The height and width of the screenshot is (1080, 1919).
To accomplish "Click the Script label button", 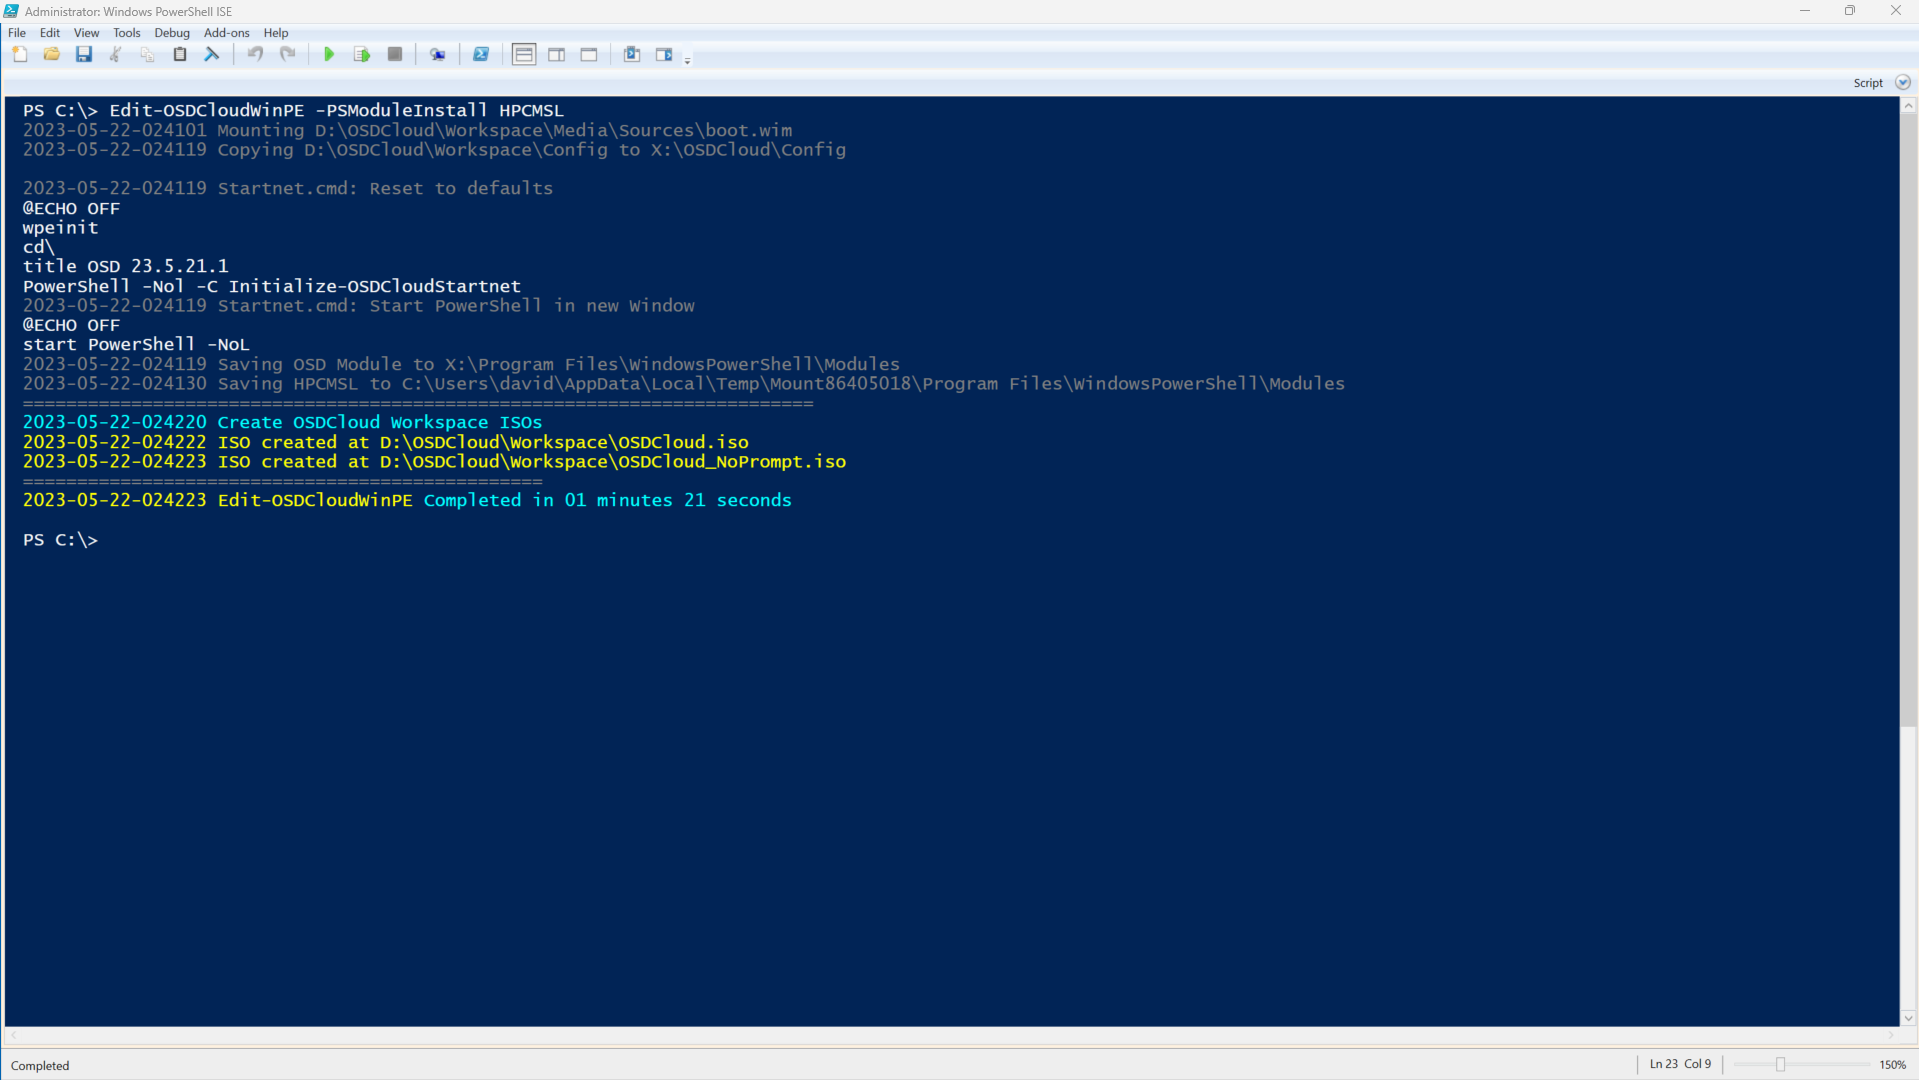I will pos(1867,83).
